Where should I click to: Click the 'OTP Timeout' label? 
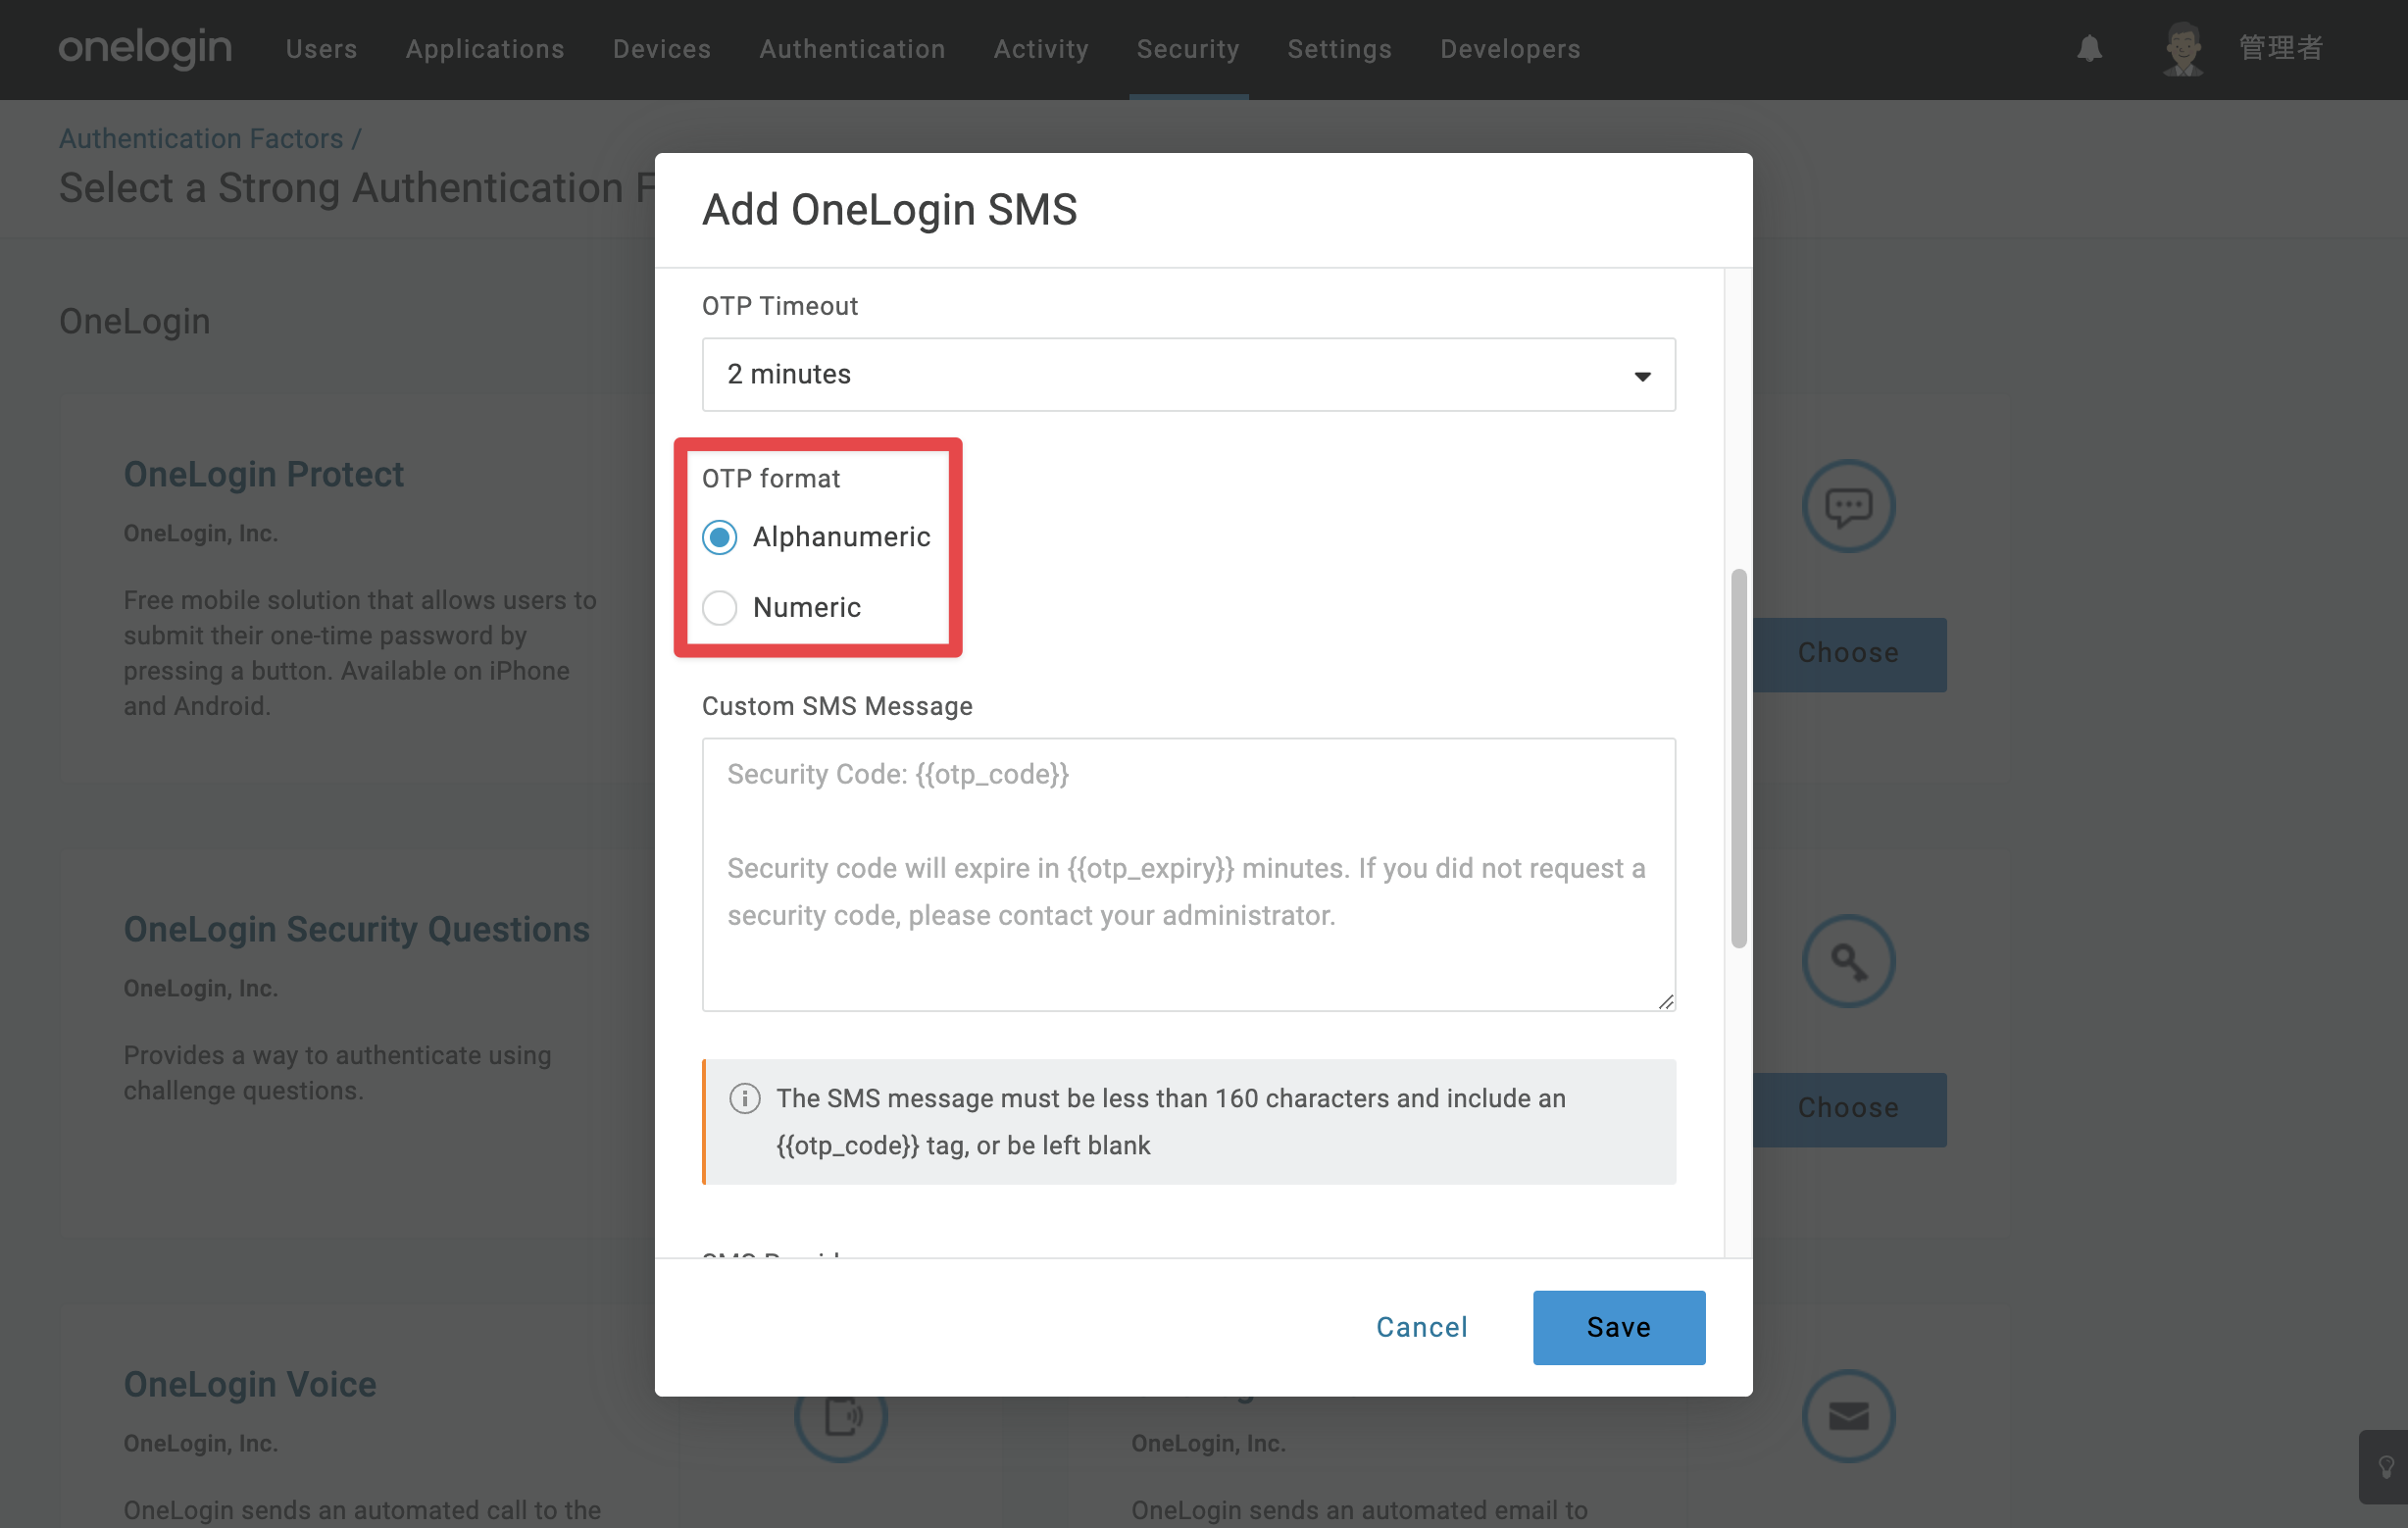pos(780,306)
